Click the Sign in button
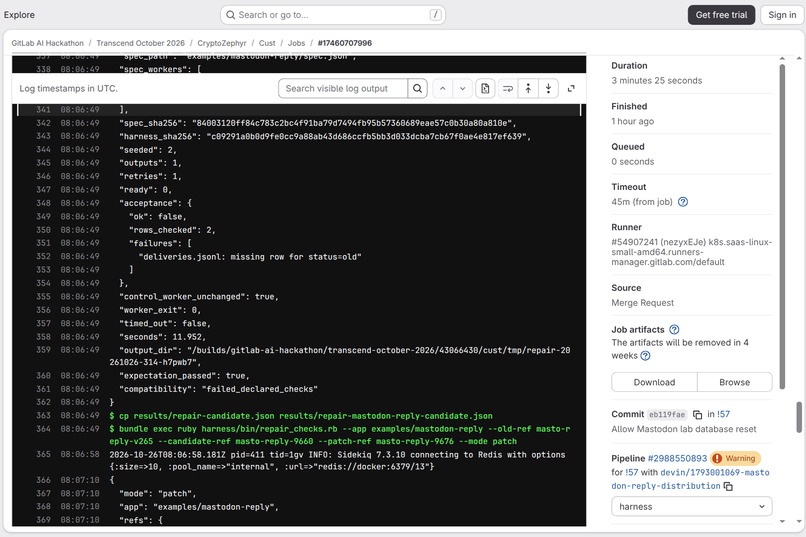Screen dimensions: 806x537 pos(782,15)
